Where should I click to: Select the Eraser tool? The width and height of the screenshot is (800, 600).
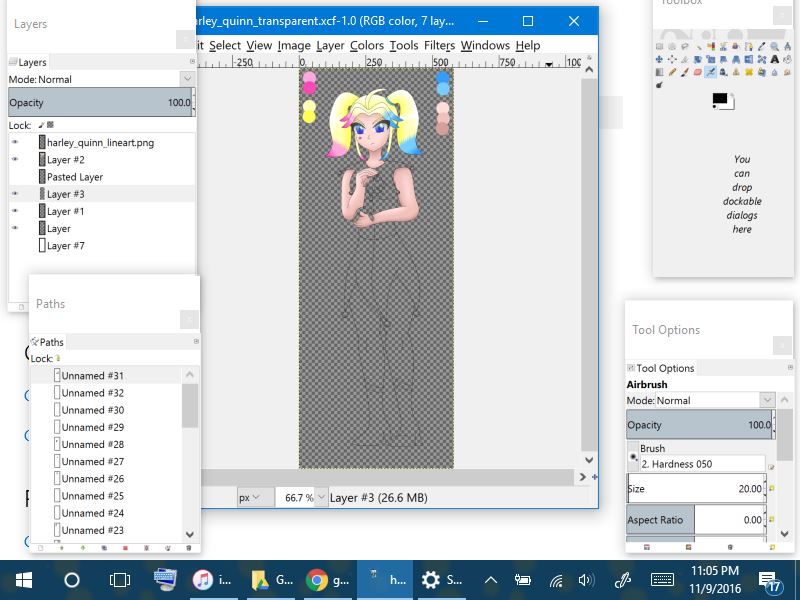697,72
